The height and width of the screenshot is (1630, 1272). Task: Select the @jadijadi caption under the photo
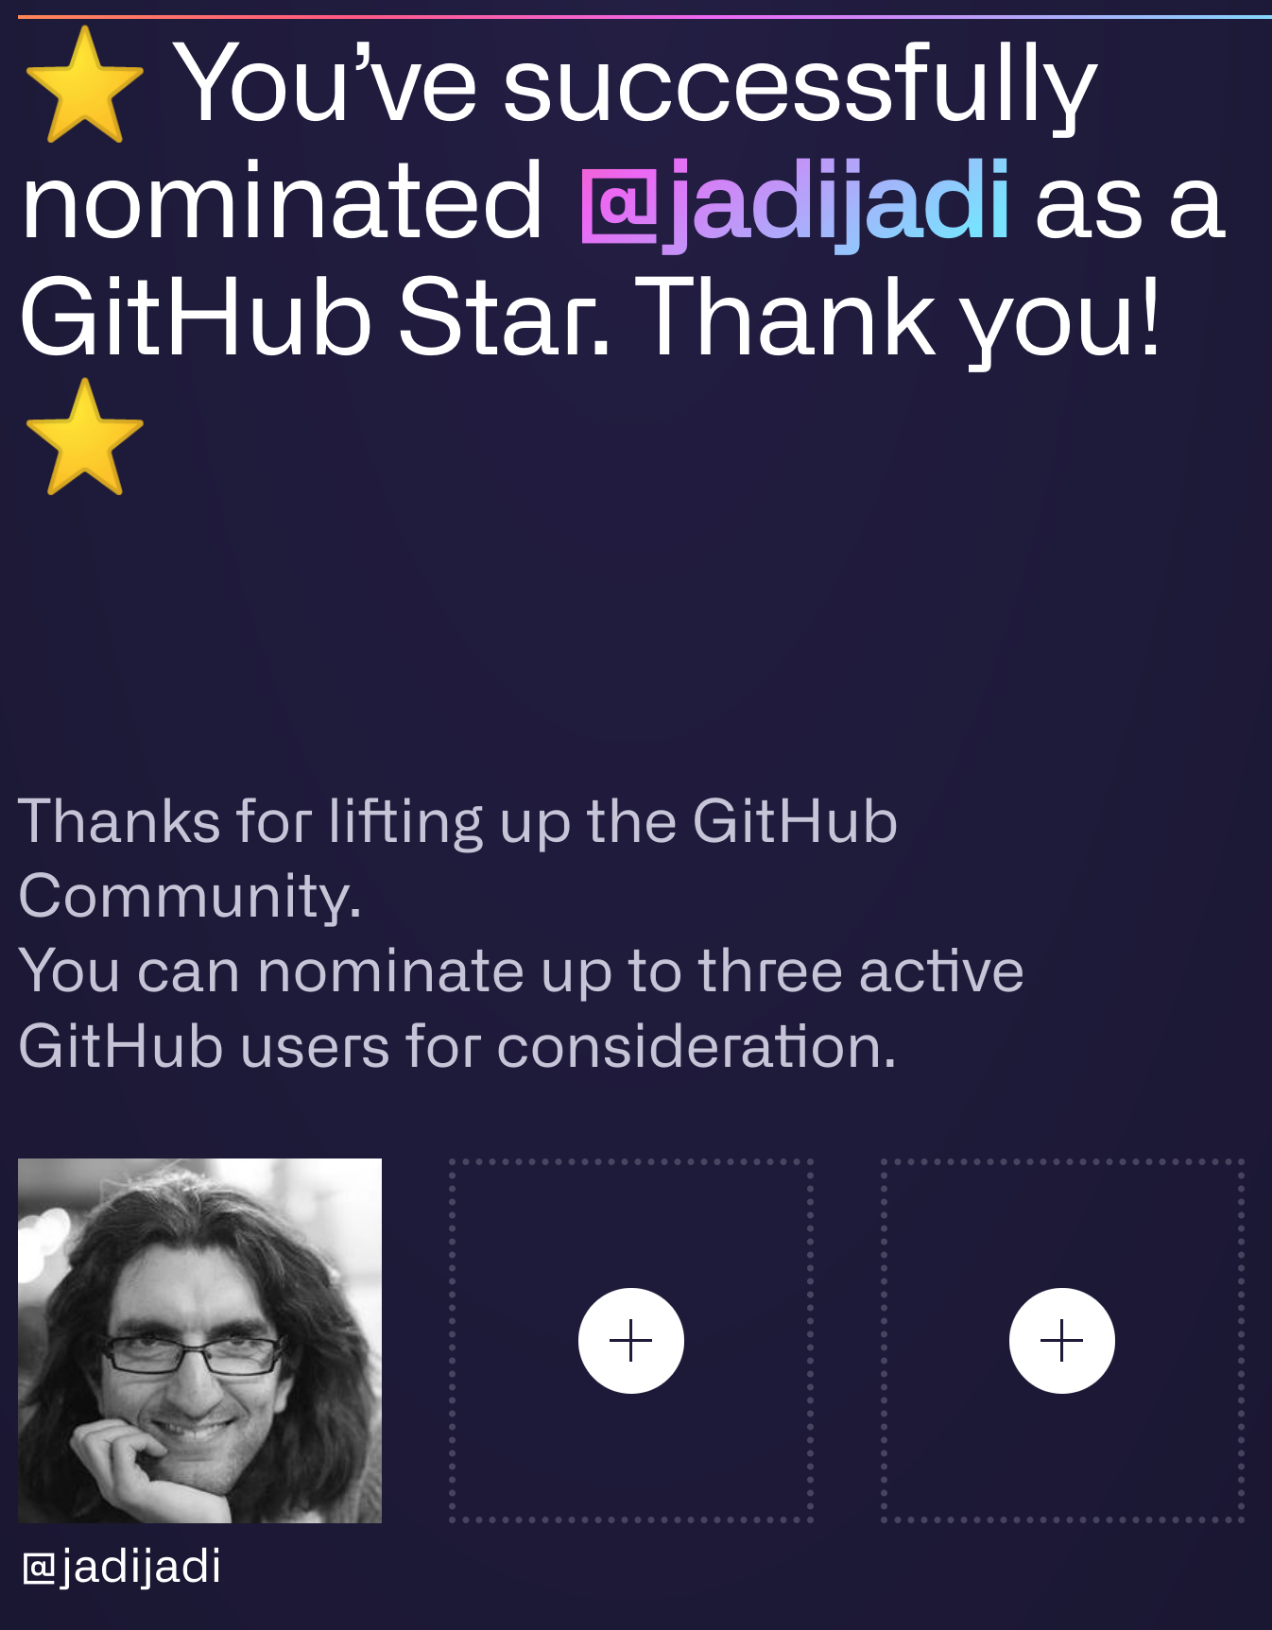click(x=121, y=1566)
